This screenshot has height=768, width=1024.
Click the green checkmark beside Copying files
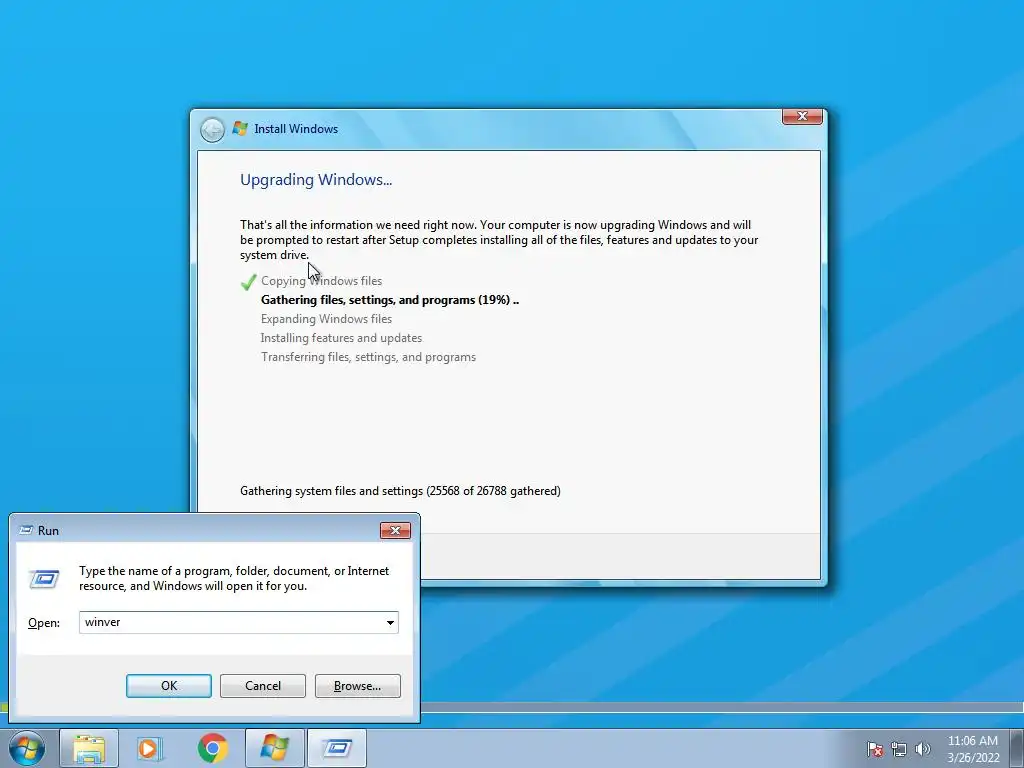tap(248, 282)
